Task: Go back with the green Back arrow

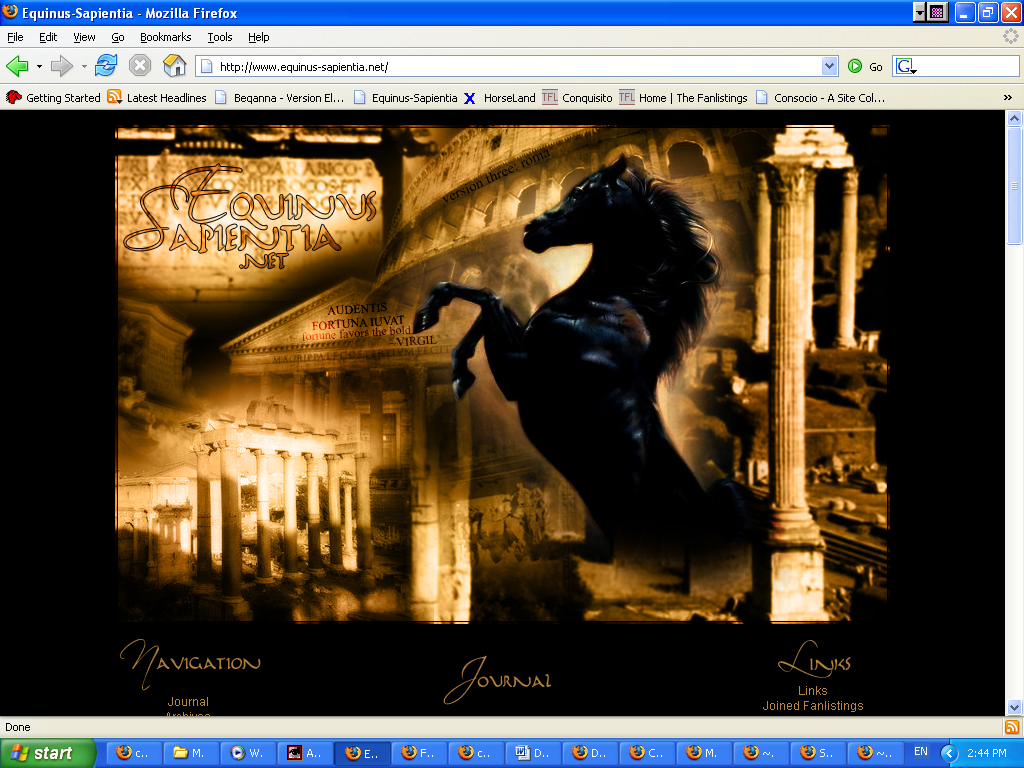Action: (x=18, y=66)
